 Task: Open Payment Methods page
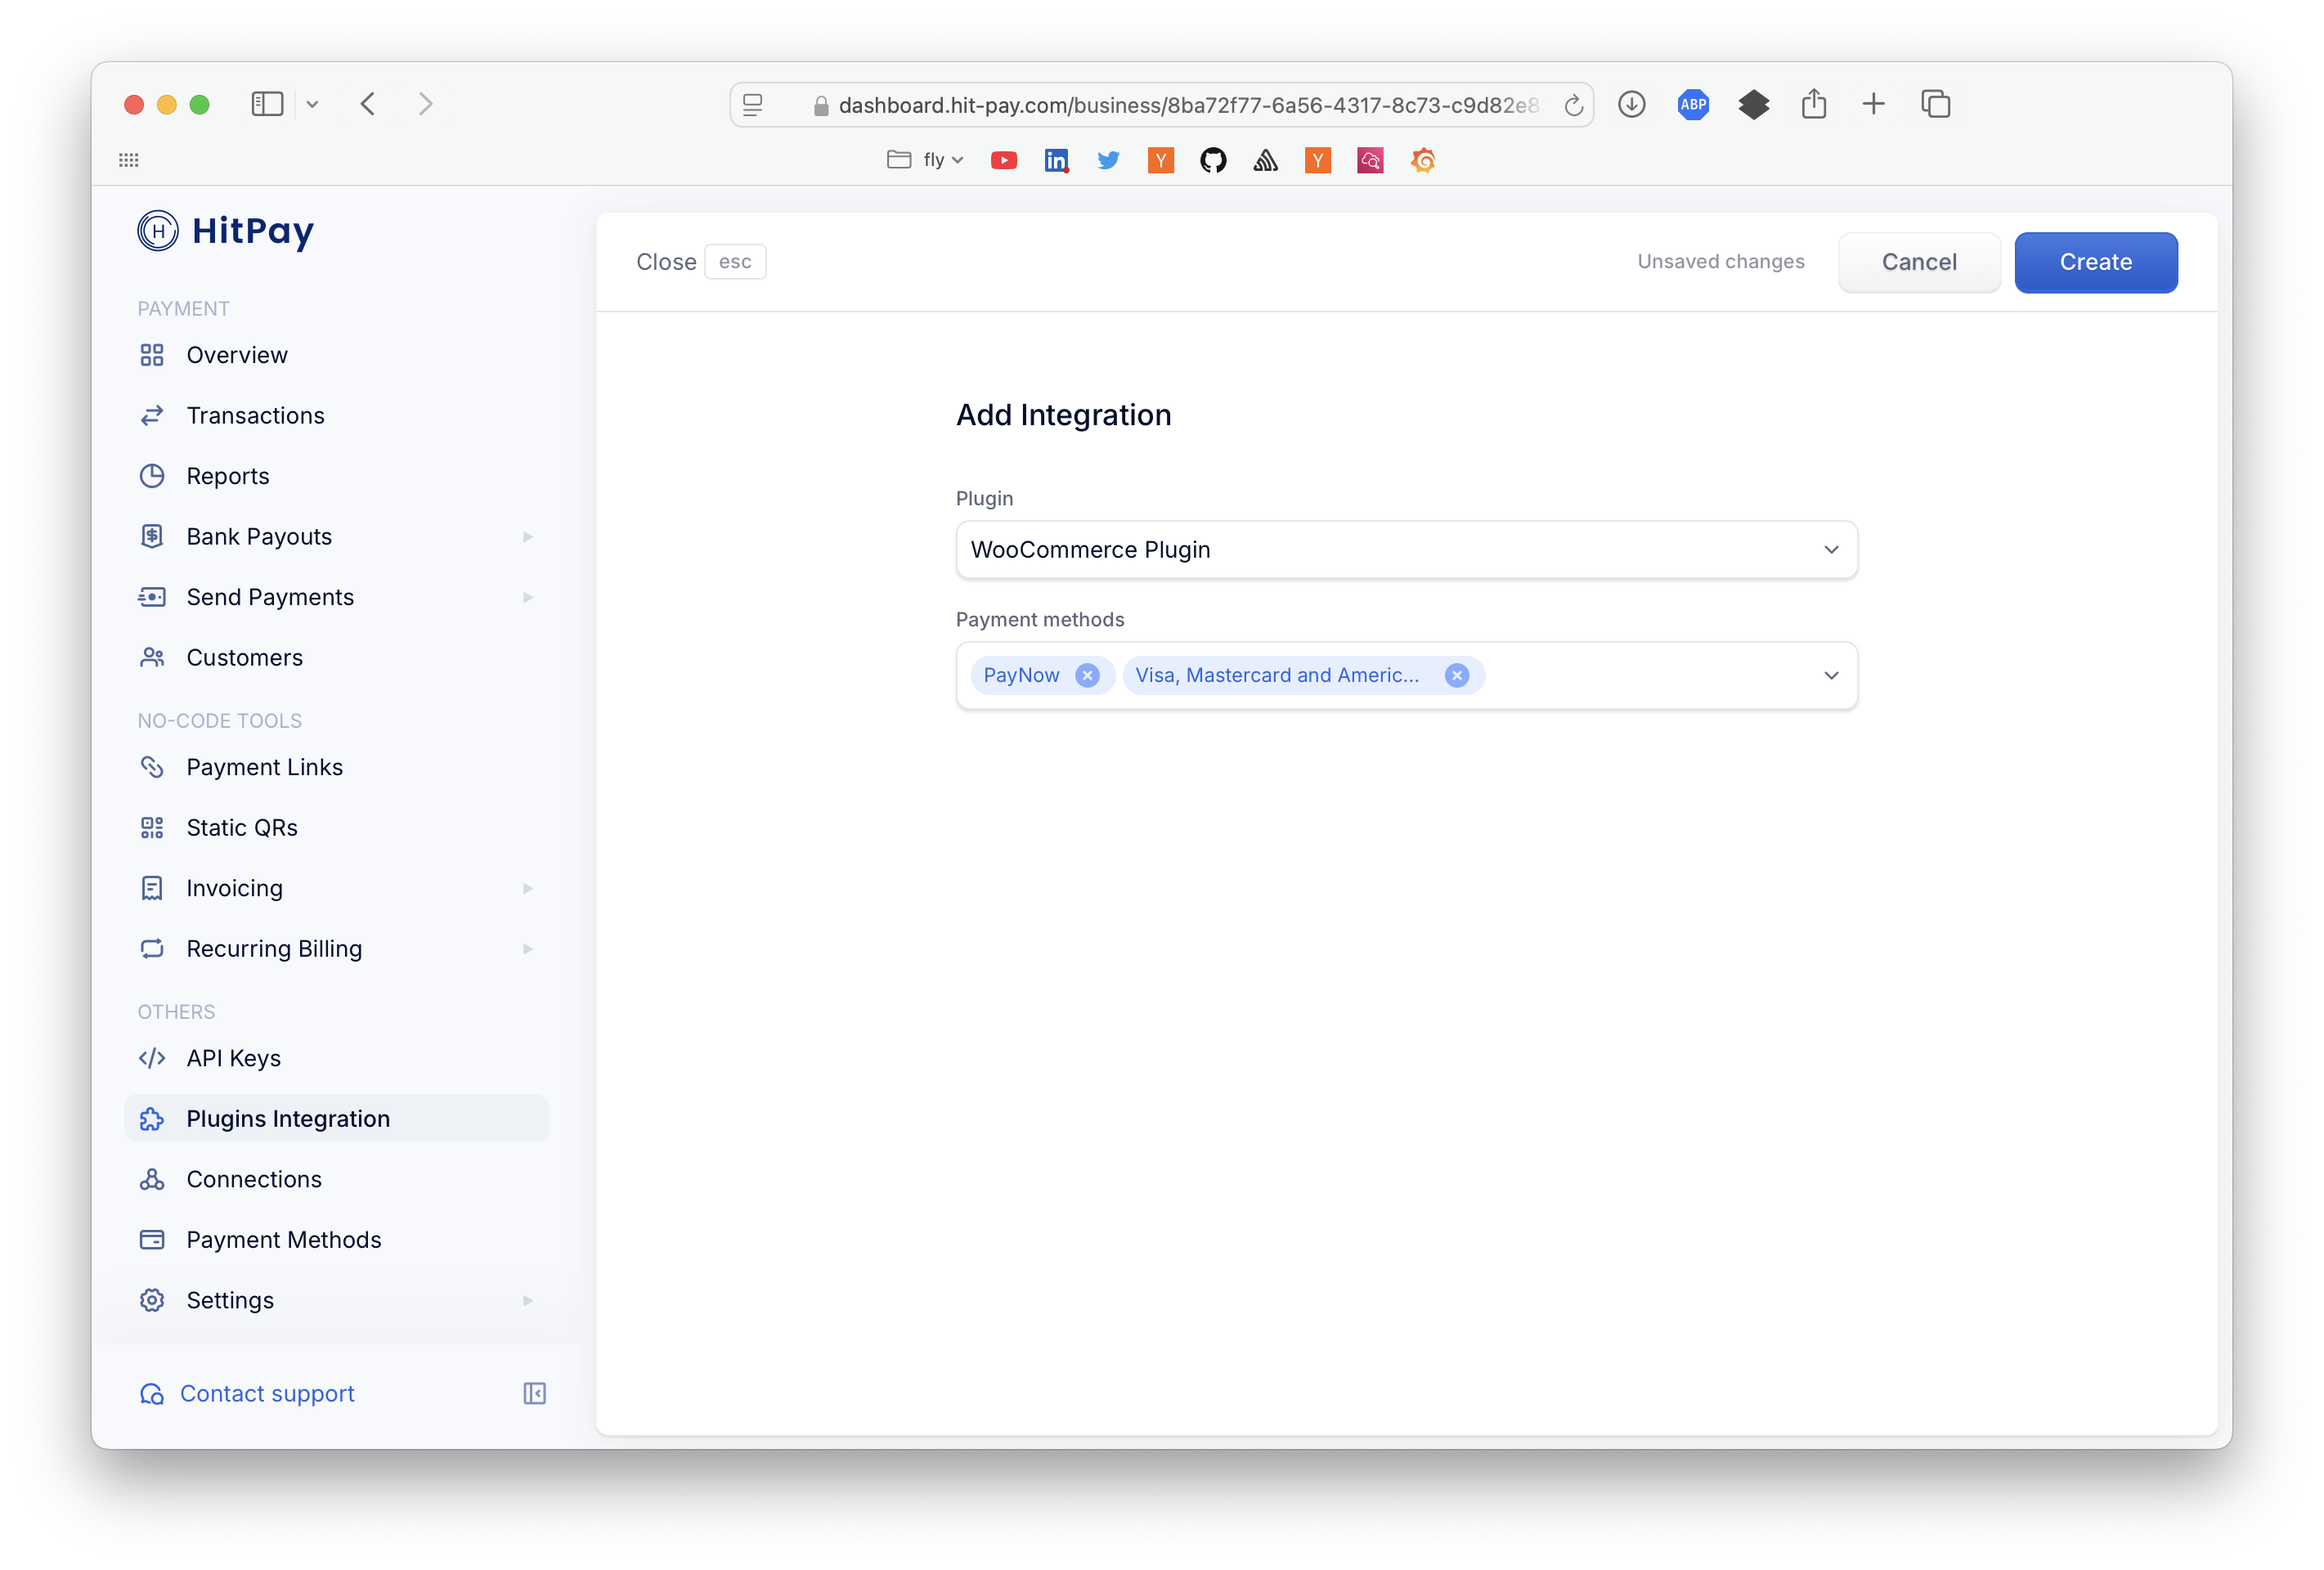coord(284,1240)
